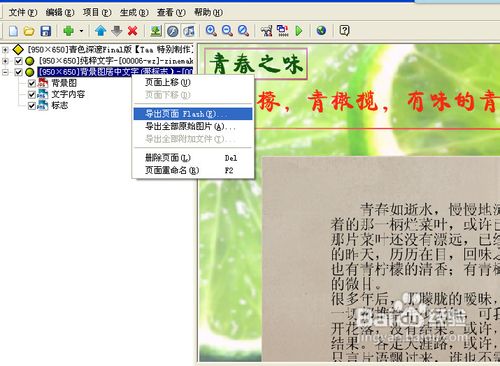Toggle the 文字内容 item checkbox
Screen dimensions: 500x366
32,95
